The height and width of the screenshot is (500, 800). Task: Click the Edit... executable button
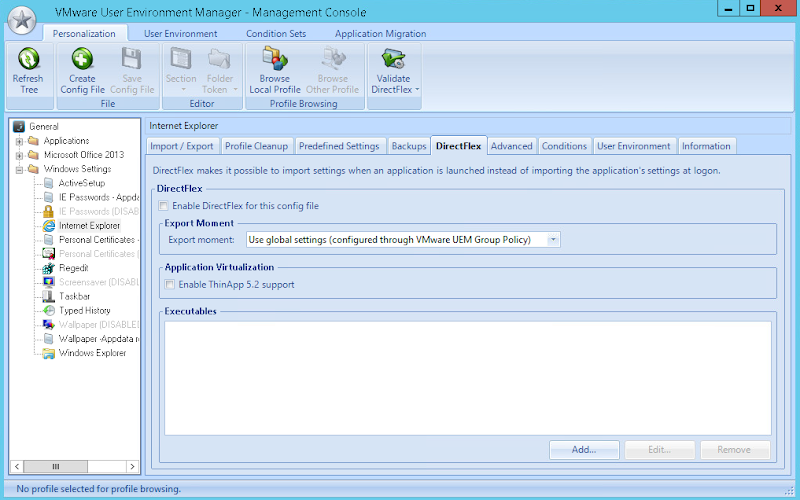coord(660,449)
